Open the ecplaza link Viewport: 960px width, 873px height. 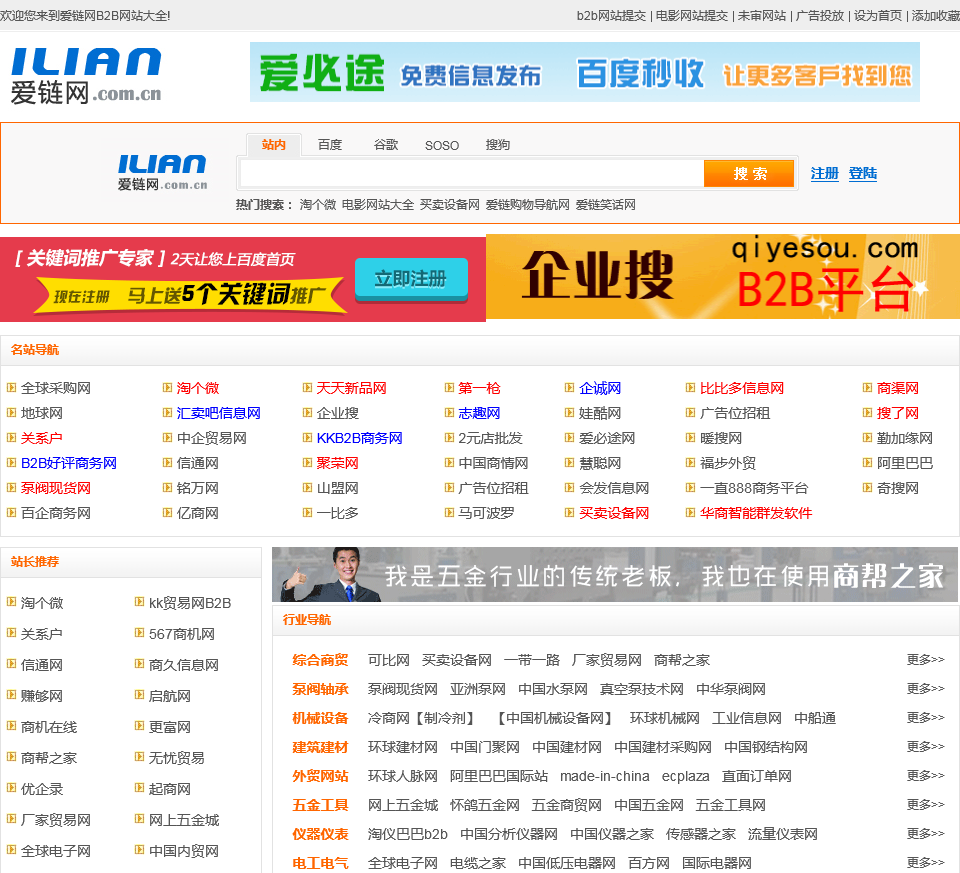(685, 776)
